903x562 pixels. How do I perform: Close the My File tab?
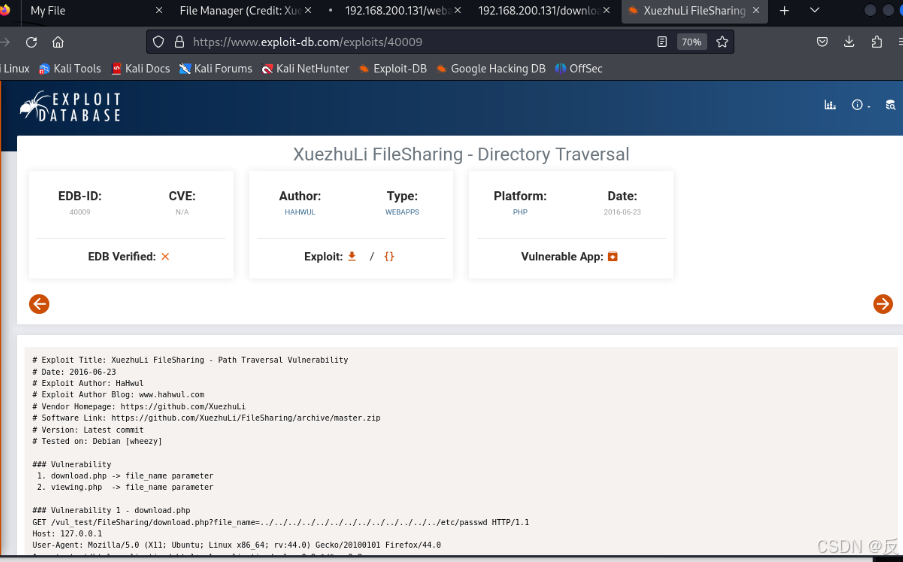(x=159, y=10)
